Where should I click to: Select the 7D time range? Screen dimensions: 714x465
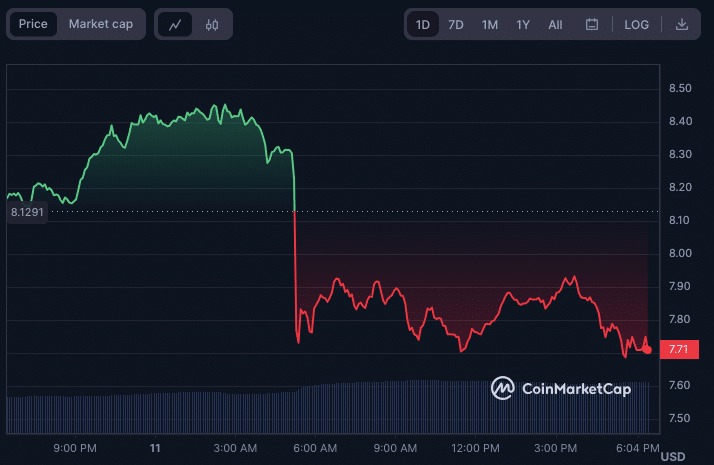(x=456, y=24)
